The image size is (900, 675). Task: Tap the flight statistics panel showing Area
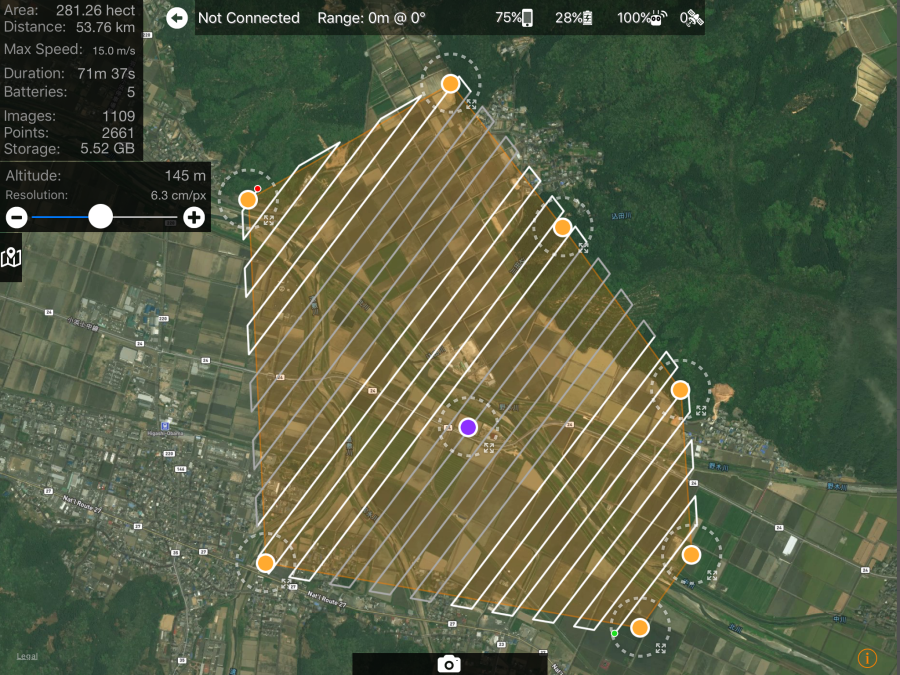tap(70, 79)
